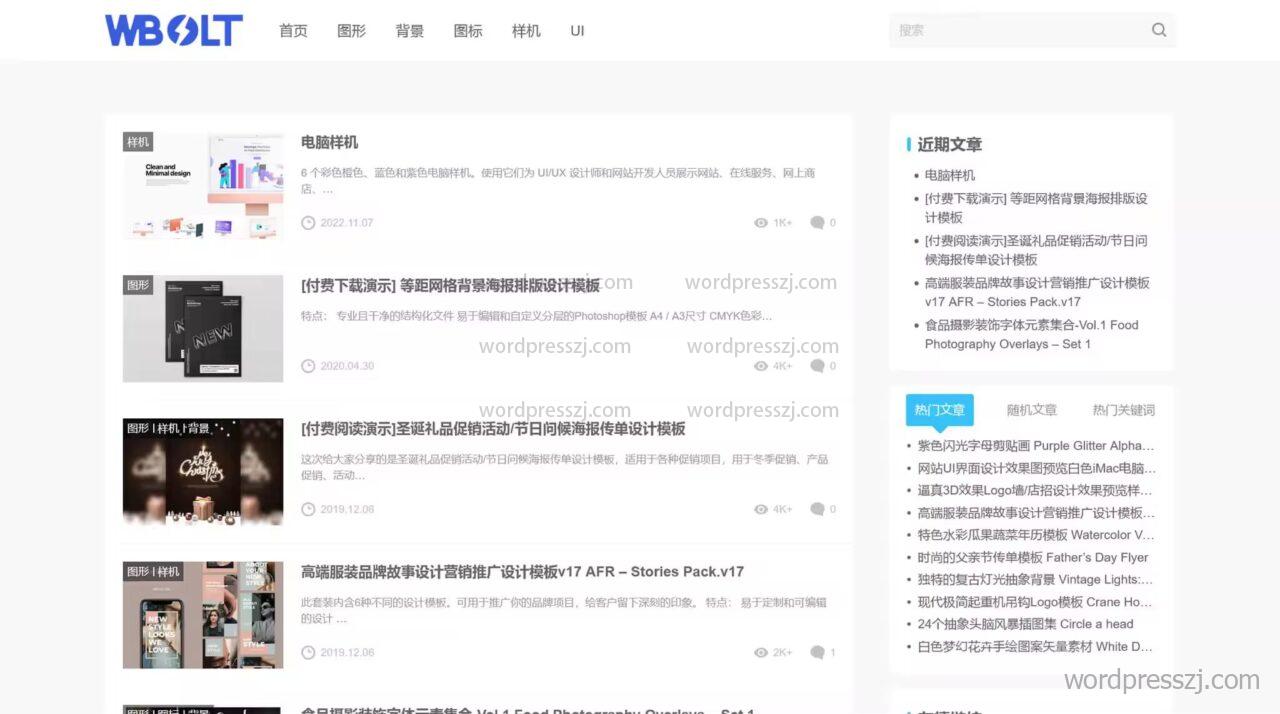Open sidebar recent link 等距网格背景海报排版设计模板

pyautogui.click(x=1036, y=208)
